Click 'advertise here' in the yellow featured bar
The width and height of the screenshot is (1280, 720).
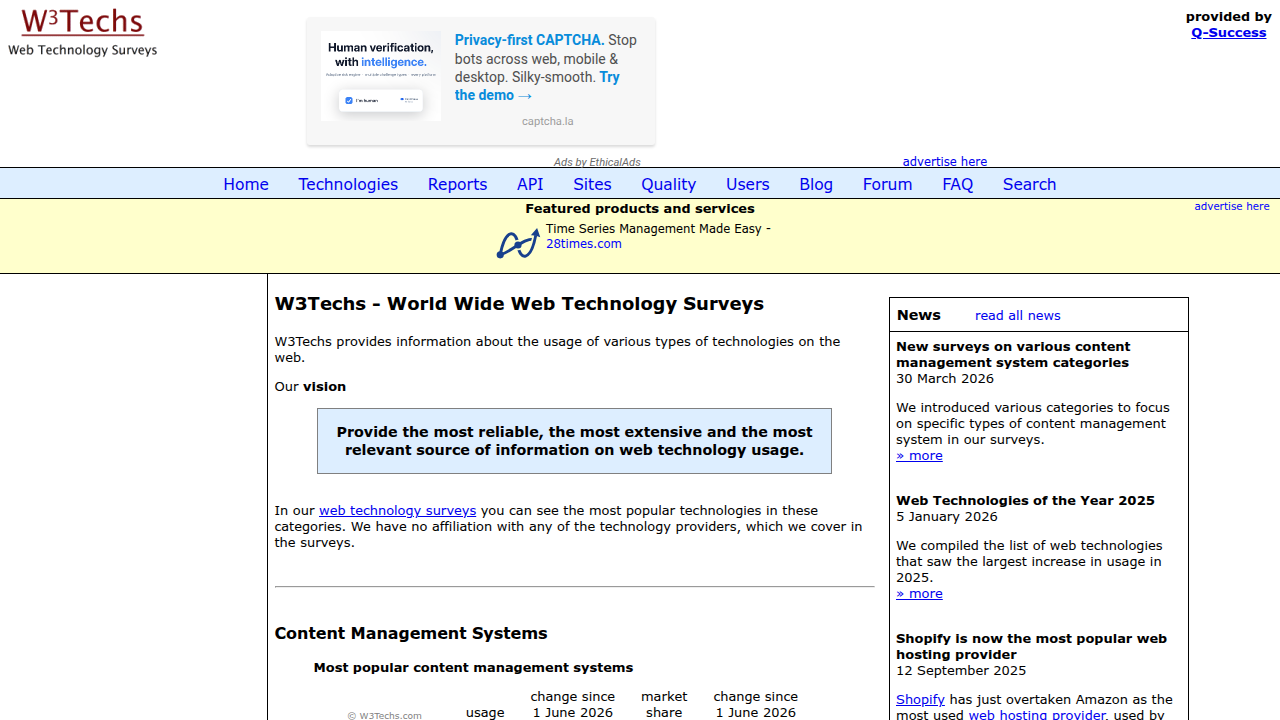pos(1232,206)
